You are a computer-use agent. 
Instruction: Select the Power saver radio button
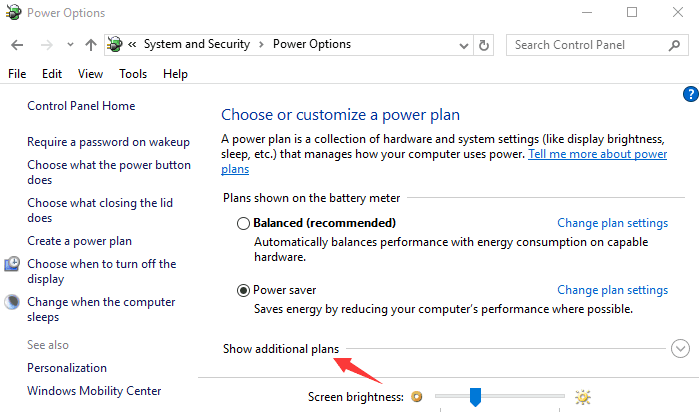pos(243,291)
